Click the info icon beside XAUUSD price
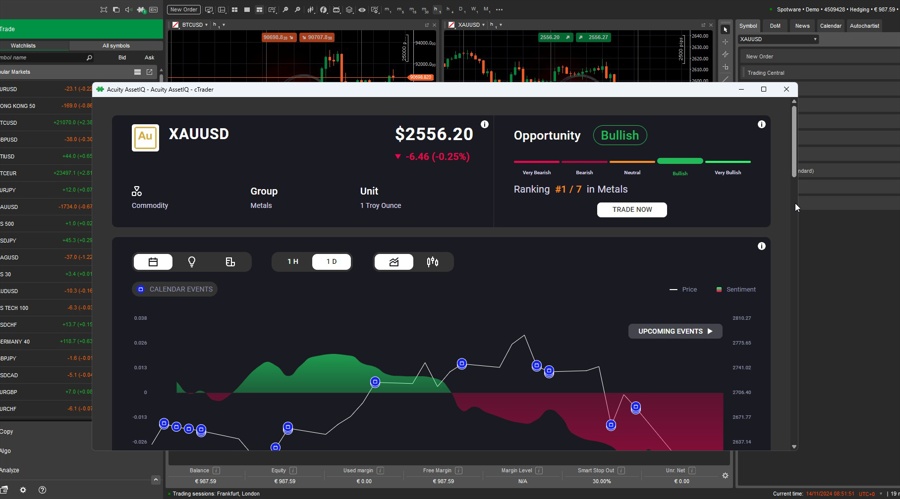This screenshot has width=900, height=499. click(x=485, y=125)
